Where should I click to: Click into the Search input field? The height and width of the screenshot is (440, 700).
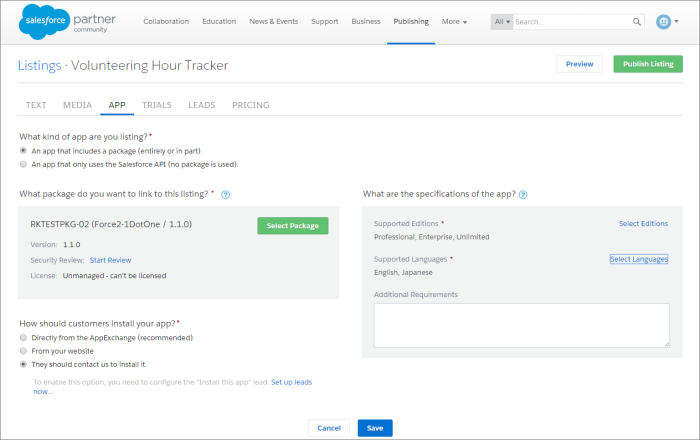tap(572, 21)
